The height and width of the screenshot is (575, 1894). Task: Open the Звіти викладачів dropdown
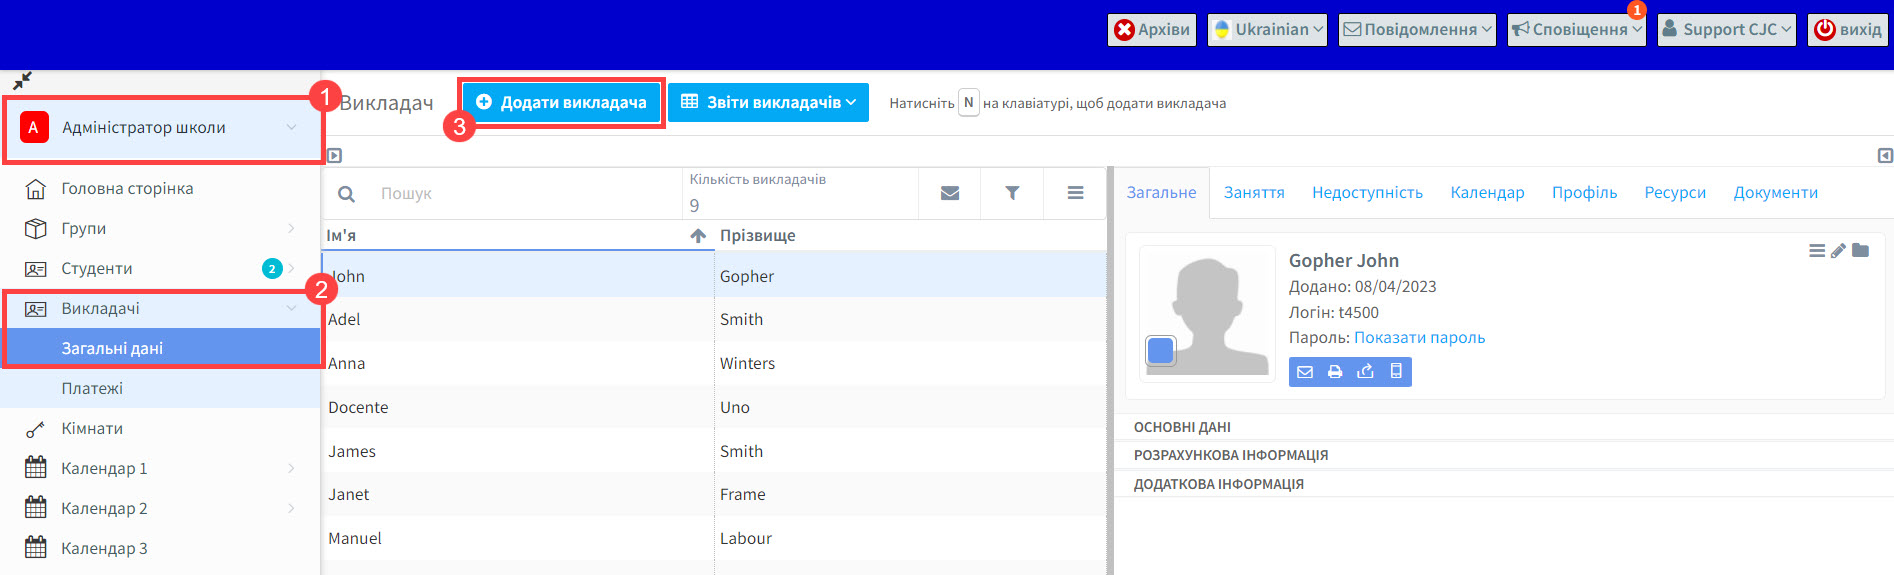point(768,102)
